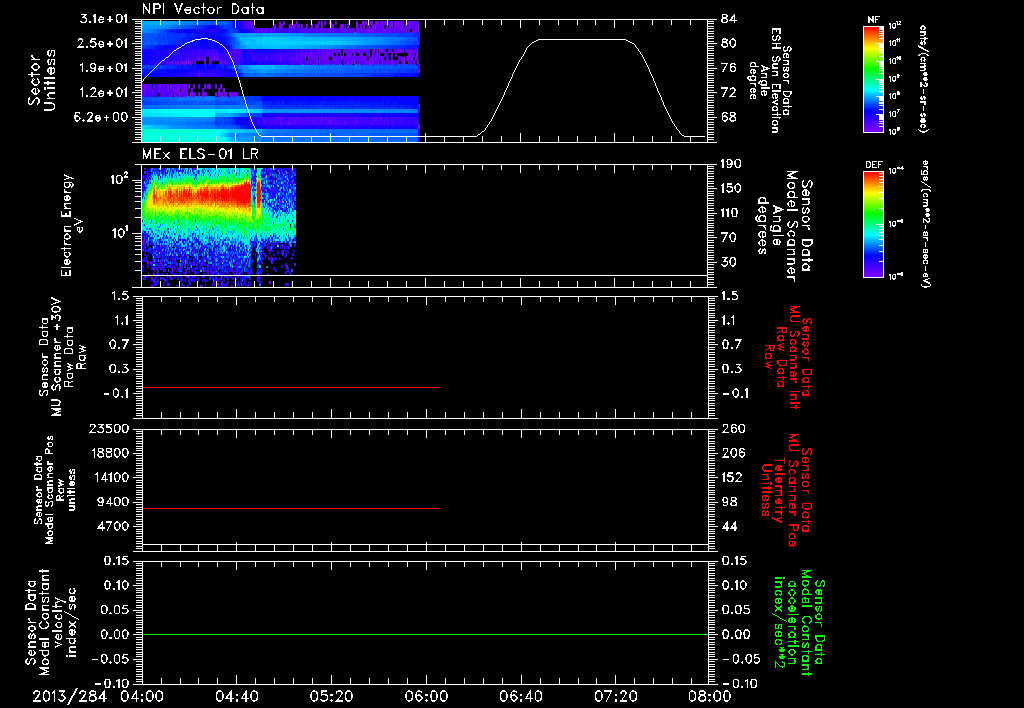This screenshot has height=708, width=1024.
Task: Click the "cnts/(cm**2-sr-sec)" units label
Action: (923, 79)
